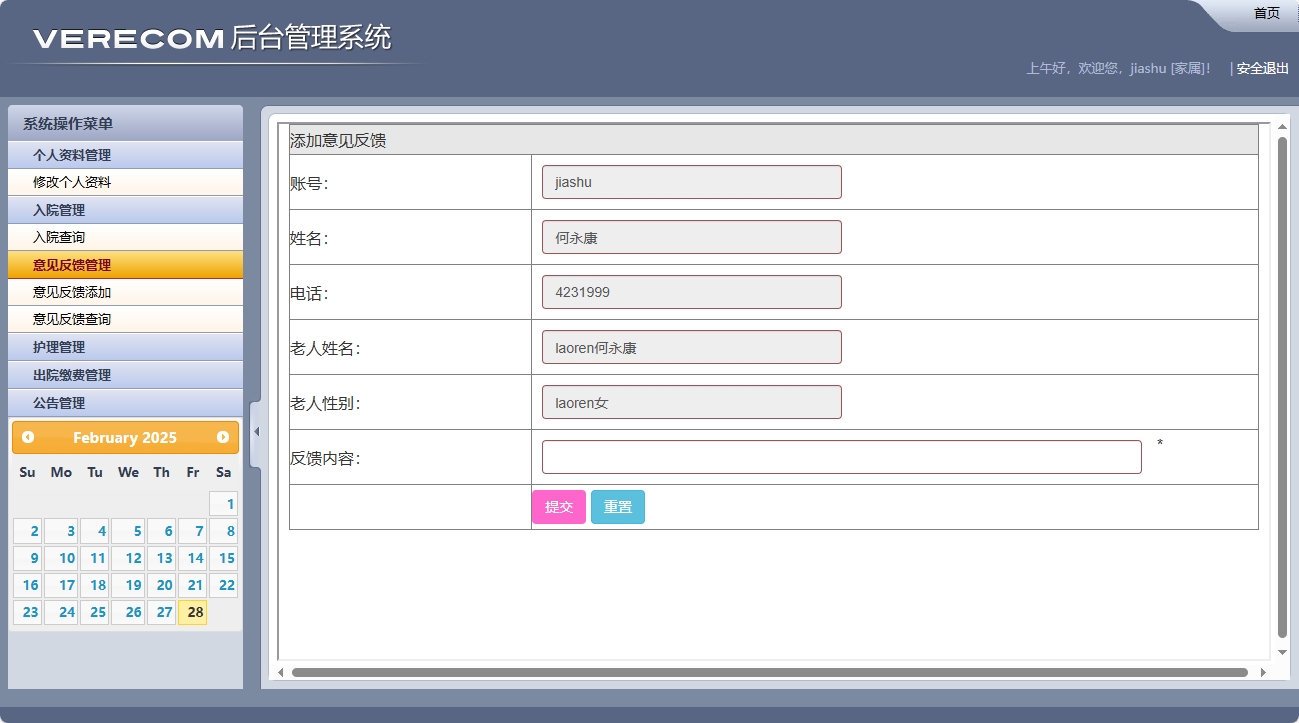Image resolution: width=1299 pixels, height=723 pixels.
Task: Click the scrollbar up arrow on the right
Action: coord(1281,125)
